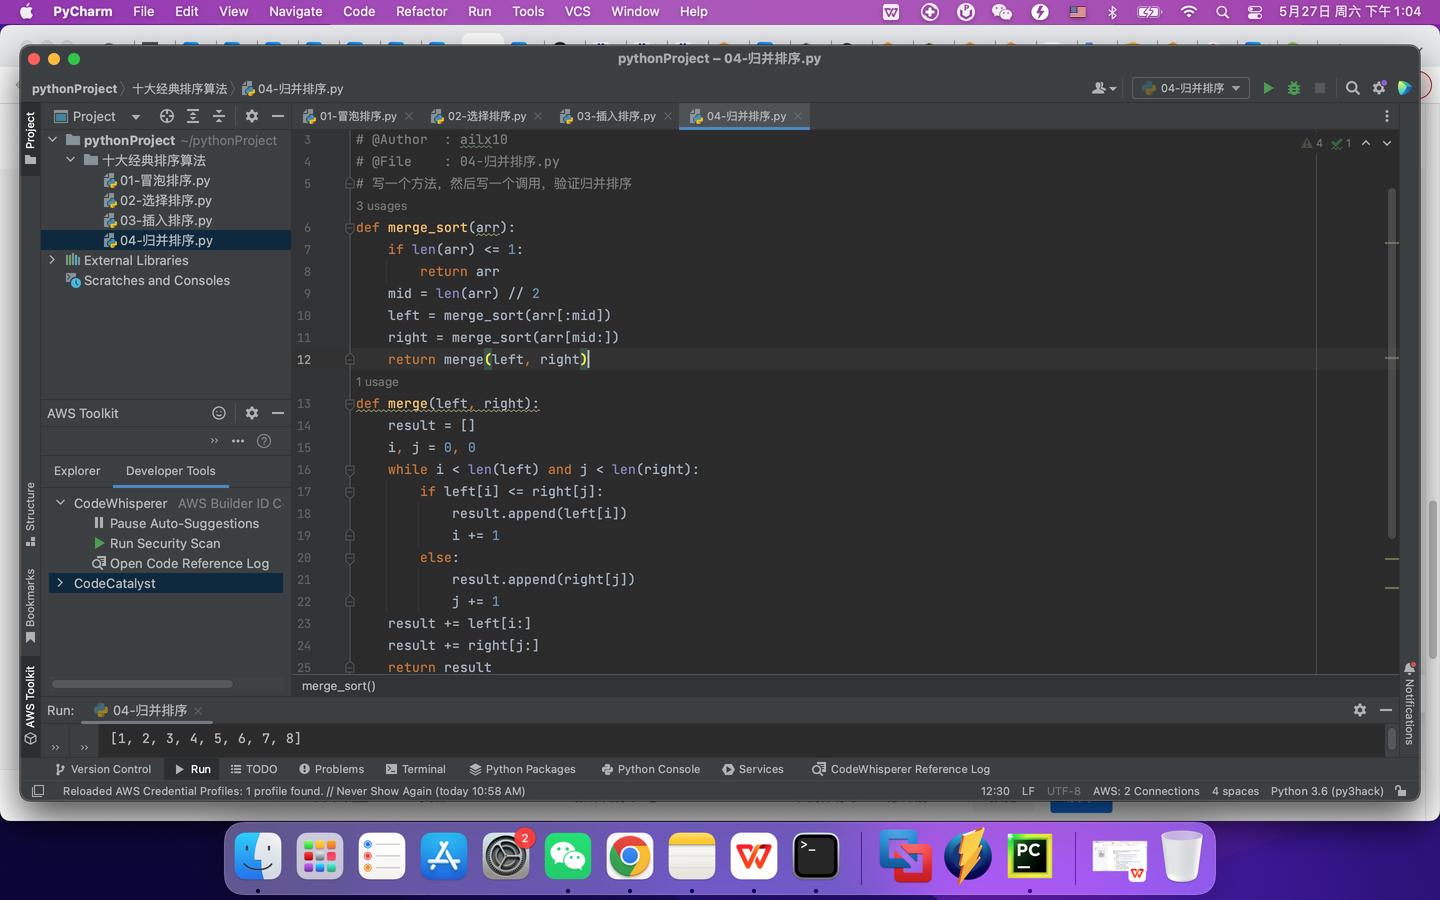
Task: Open the VCS menu
Action: pyautogui.click(x=577, y=12)
